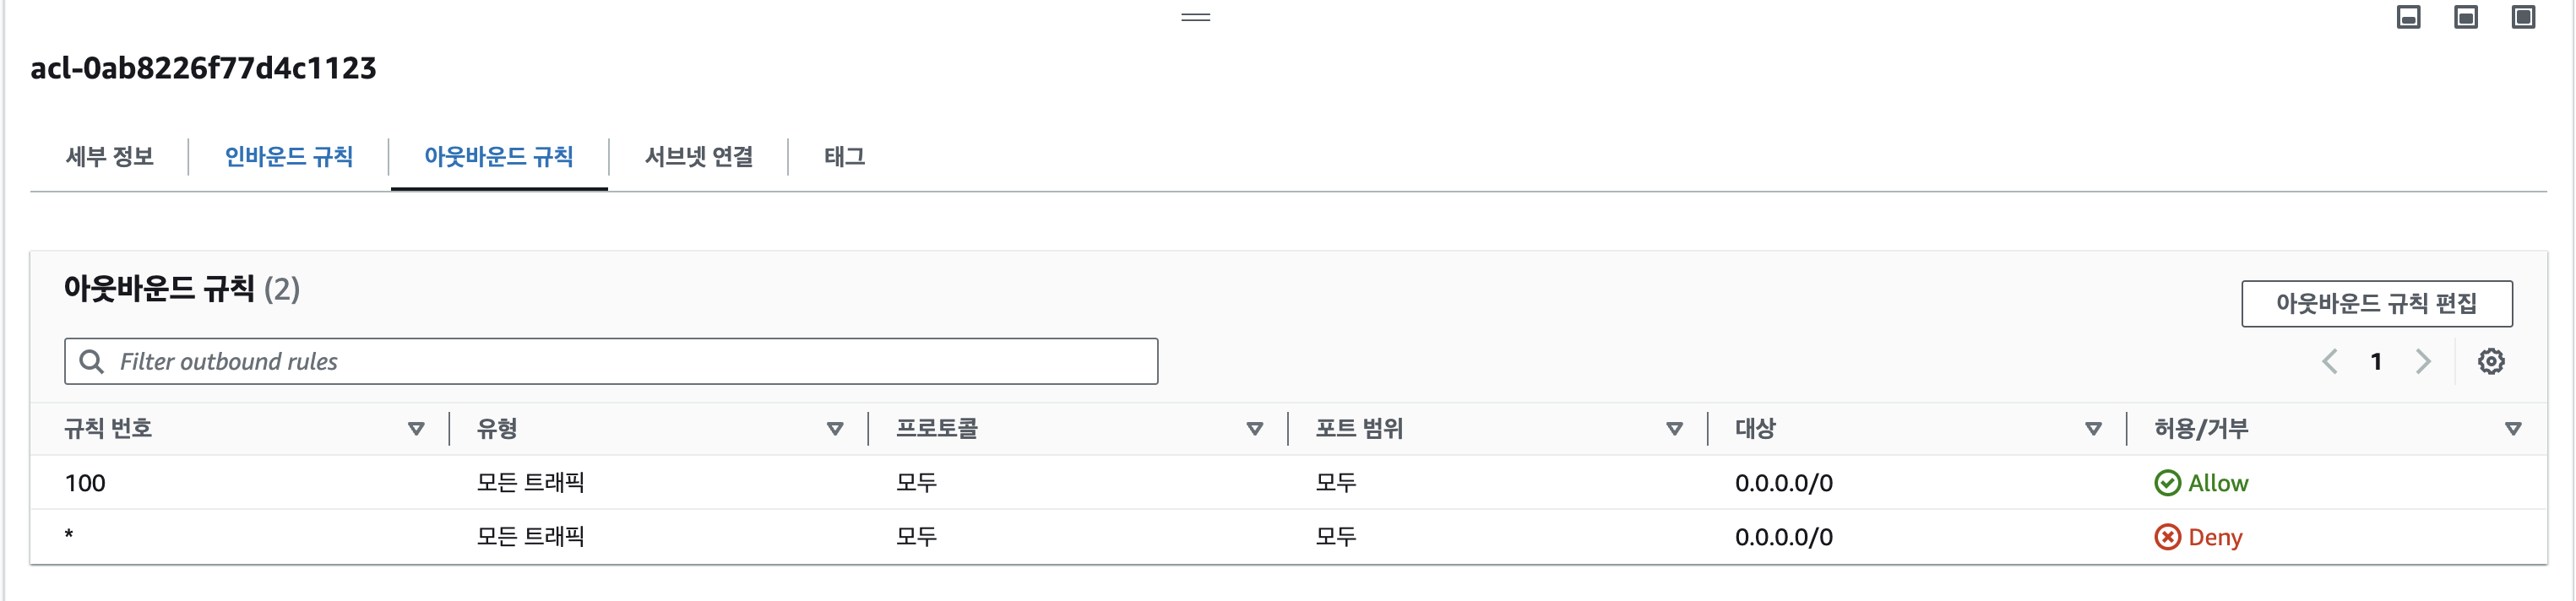
Task: Go to previous page of outbound rules
Action: (2329, 361)
